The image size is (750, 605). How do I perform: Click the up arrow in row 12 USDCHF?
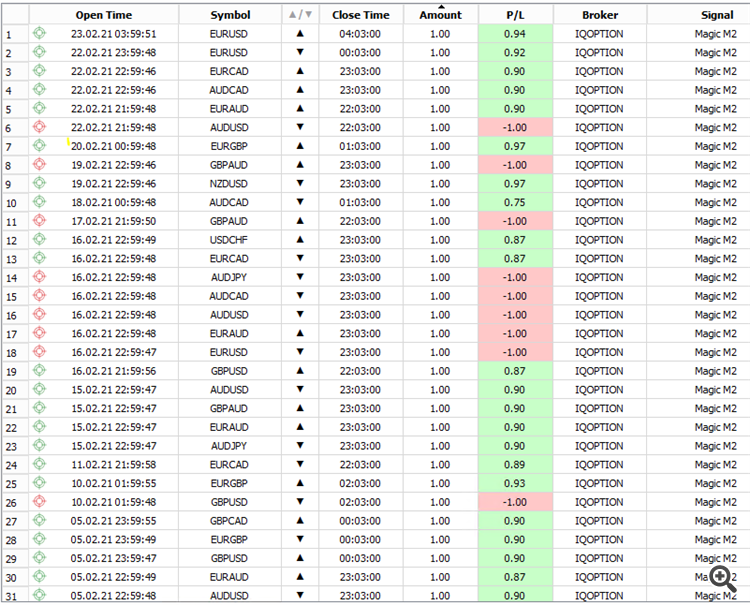point(300,240)
